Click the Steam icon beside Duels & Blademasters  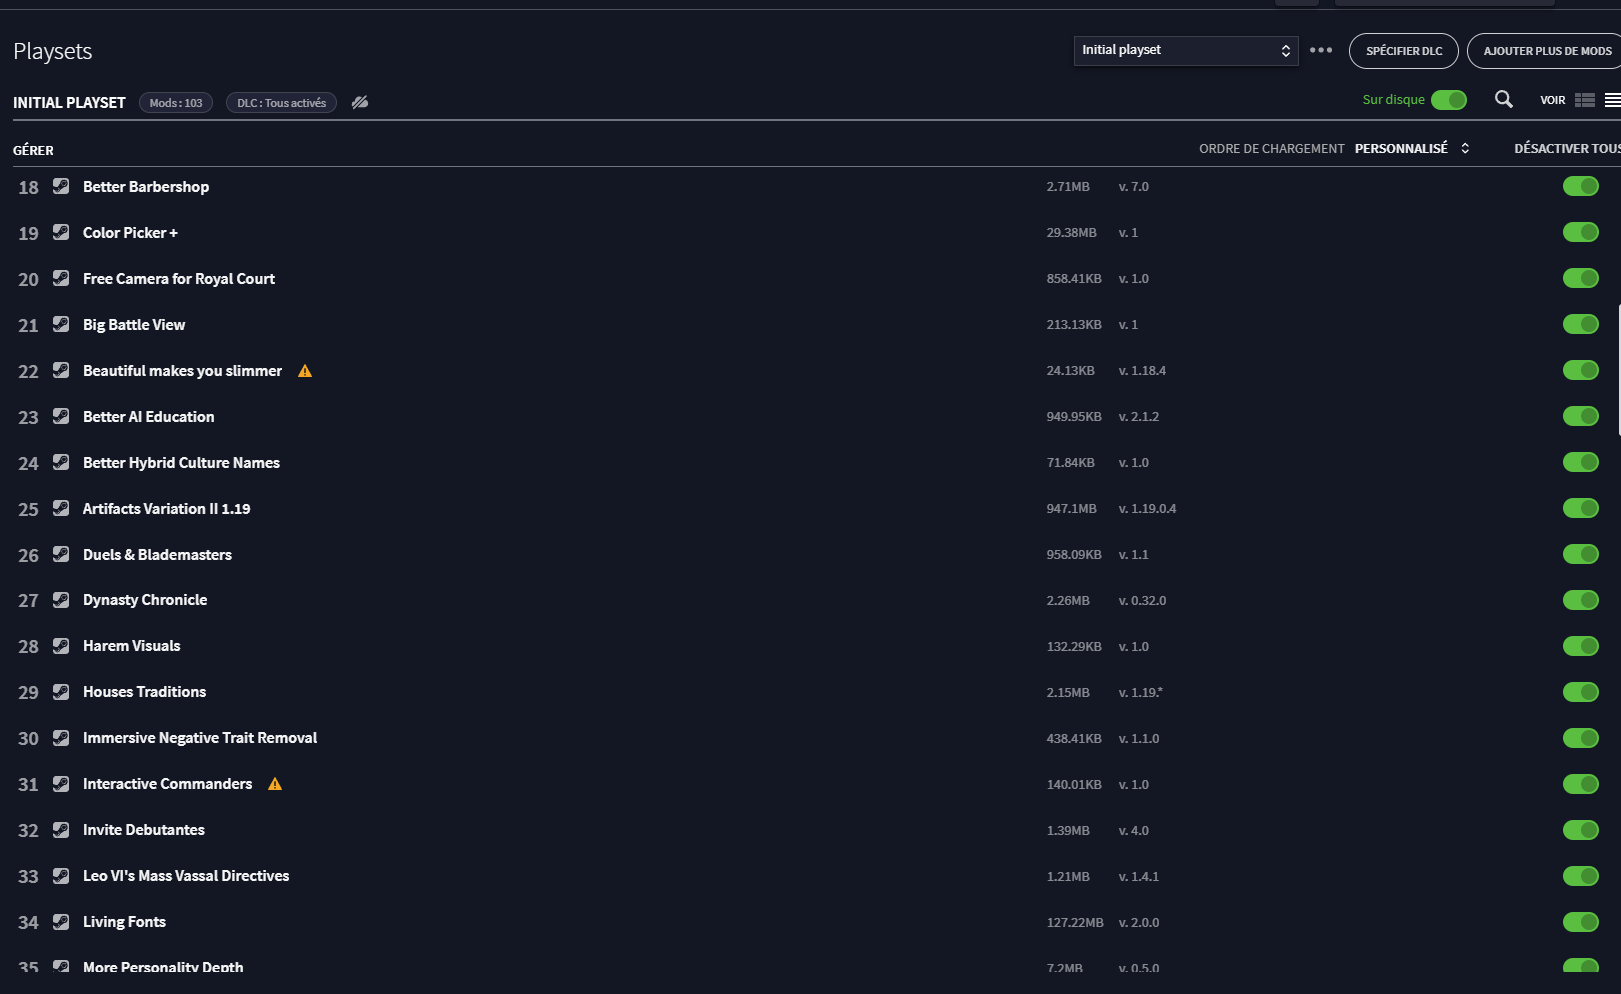point(61,554)
